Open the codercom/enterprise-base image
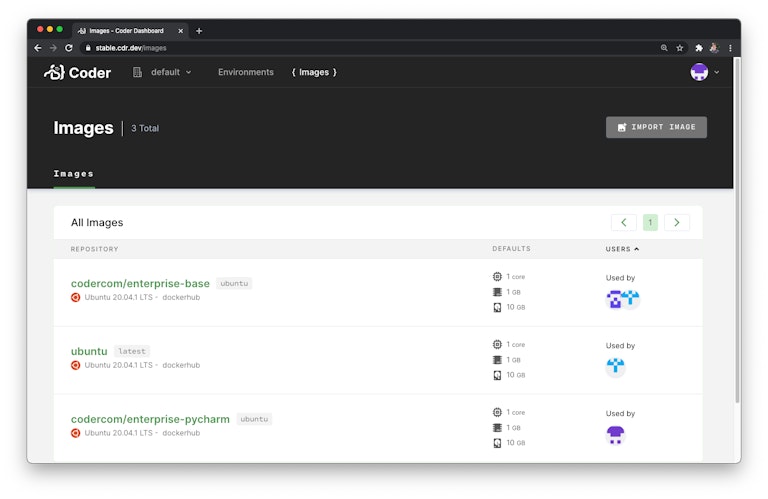The image size is (768, 499). [x=140, y=283]
